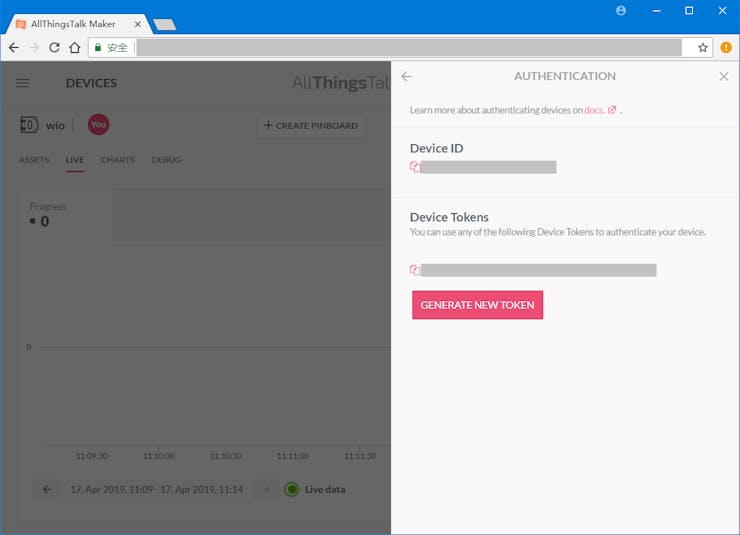Switch to the CHARTS tab
This screenshot has height=535, width=740.
click(118, 160)
